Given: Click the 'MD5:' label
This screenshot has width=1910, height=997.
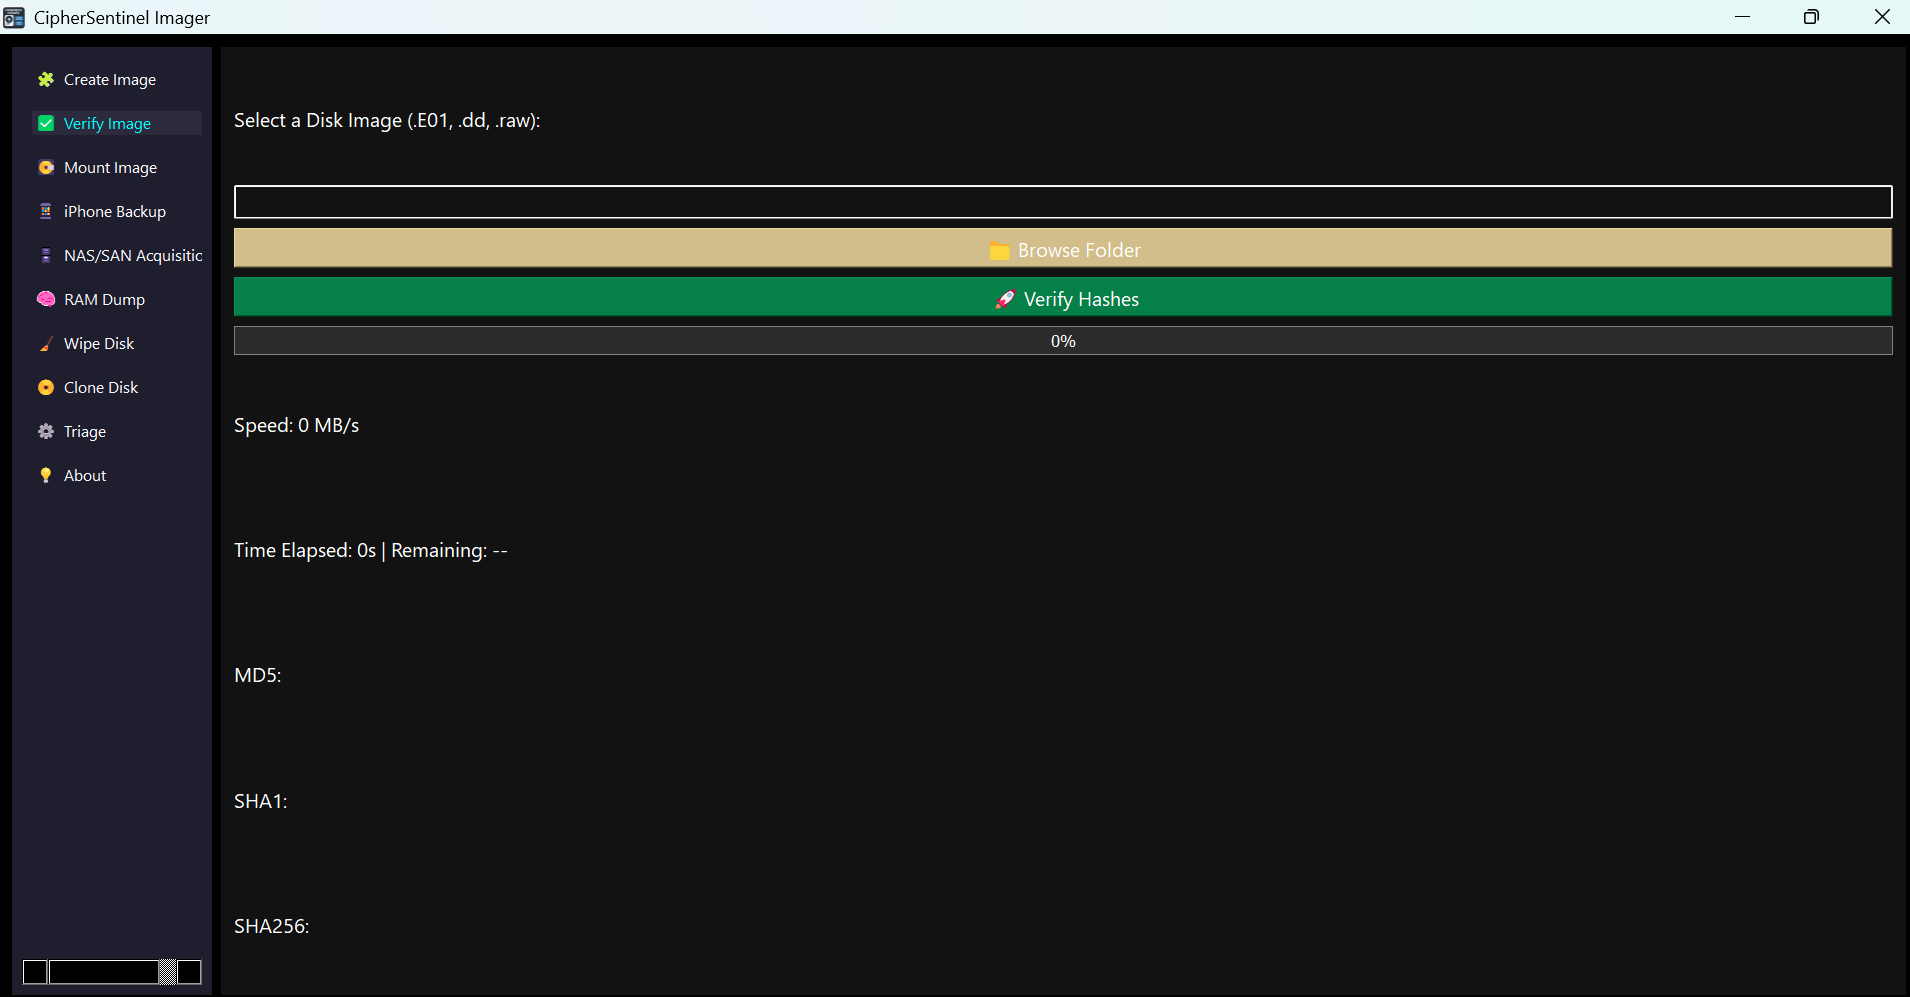Looking at the screenshot, I should [258, 675].
